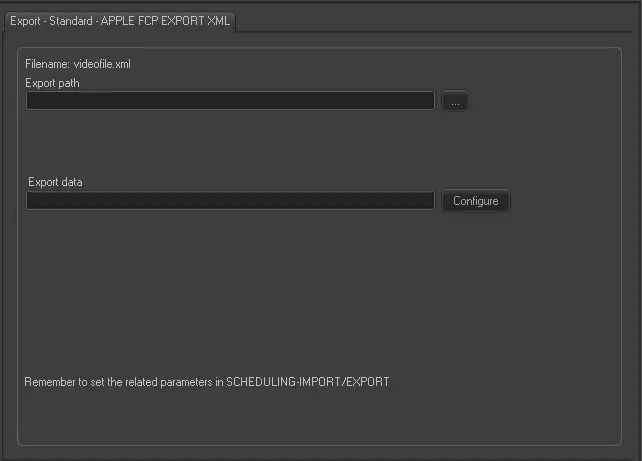This screenshot has height=461, width=642.
Task: Click the 'Export path' label text
Action: pos(53,83)
